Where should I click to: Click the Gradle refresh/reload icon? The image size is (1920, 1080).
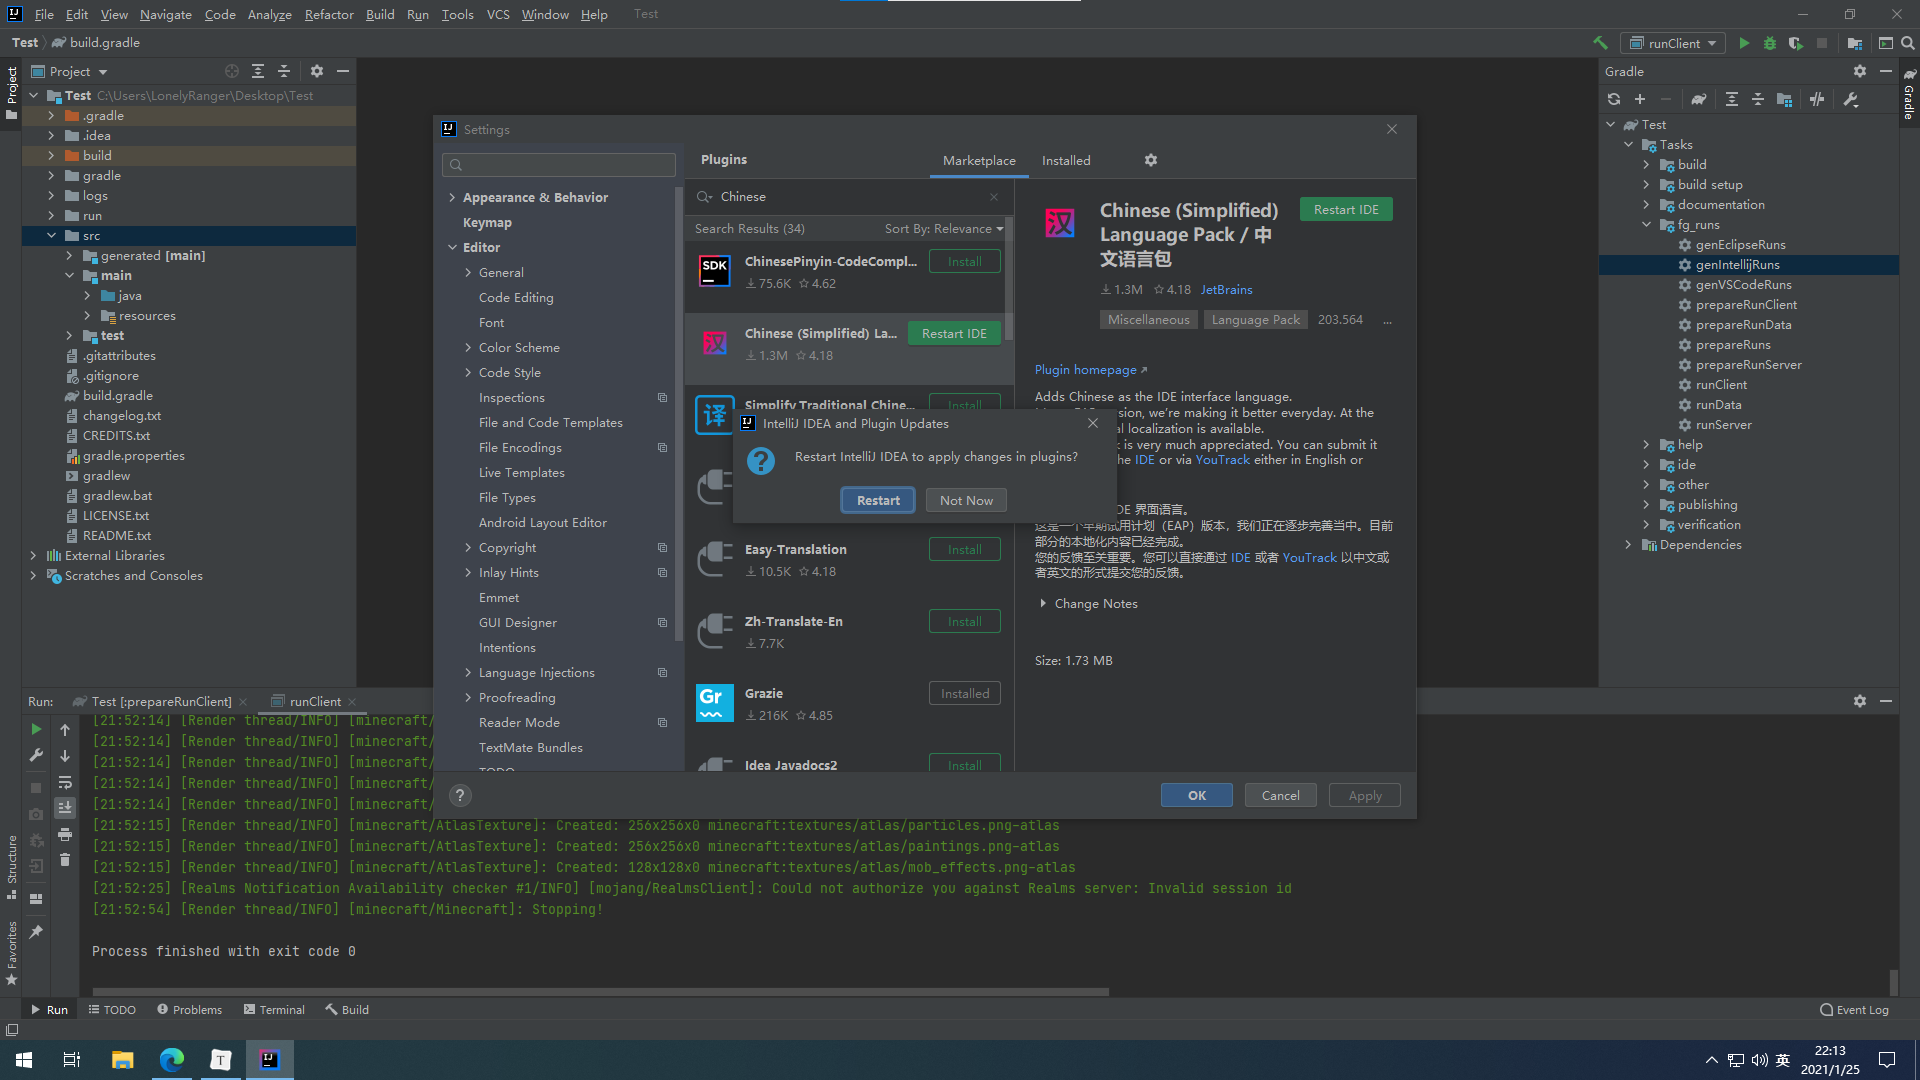(1613, 99)
